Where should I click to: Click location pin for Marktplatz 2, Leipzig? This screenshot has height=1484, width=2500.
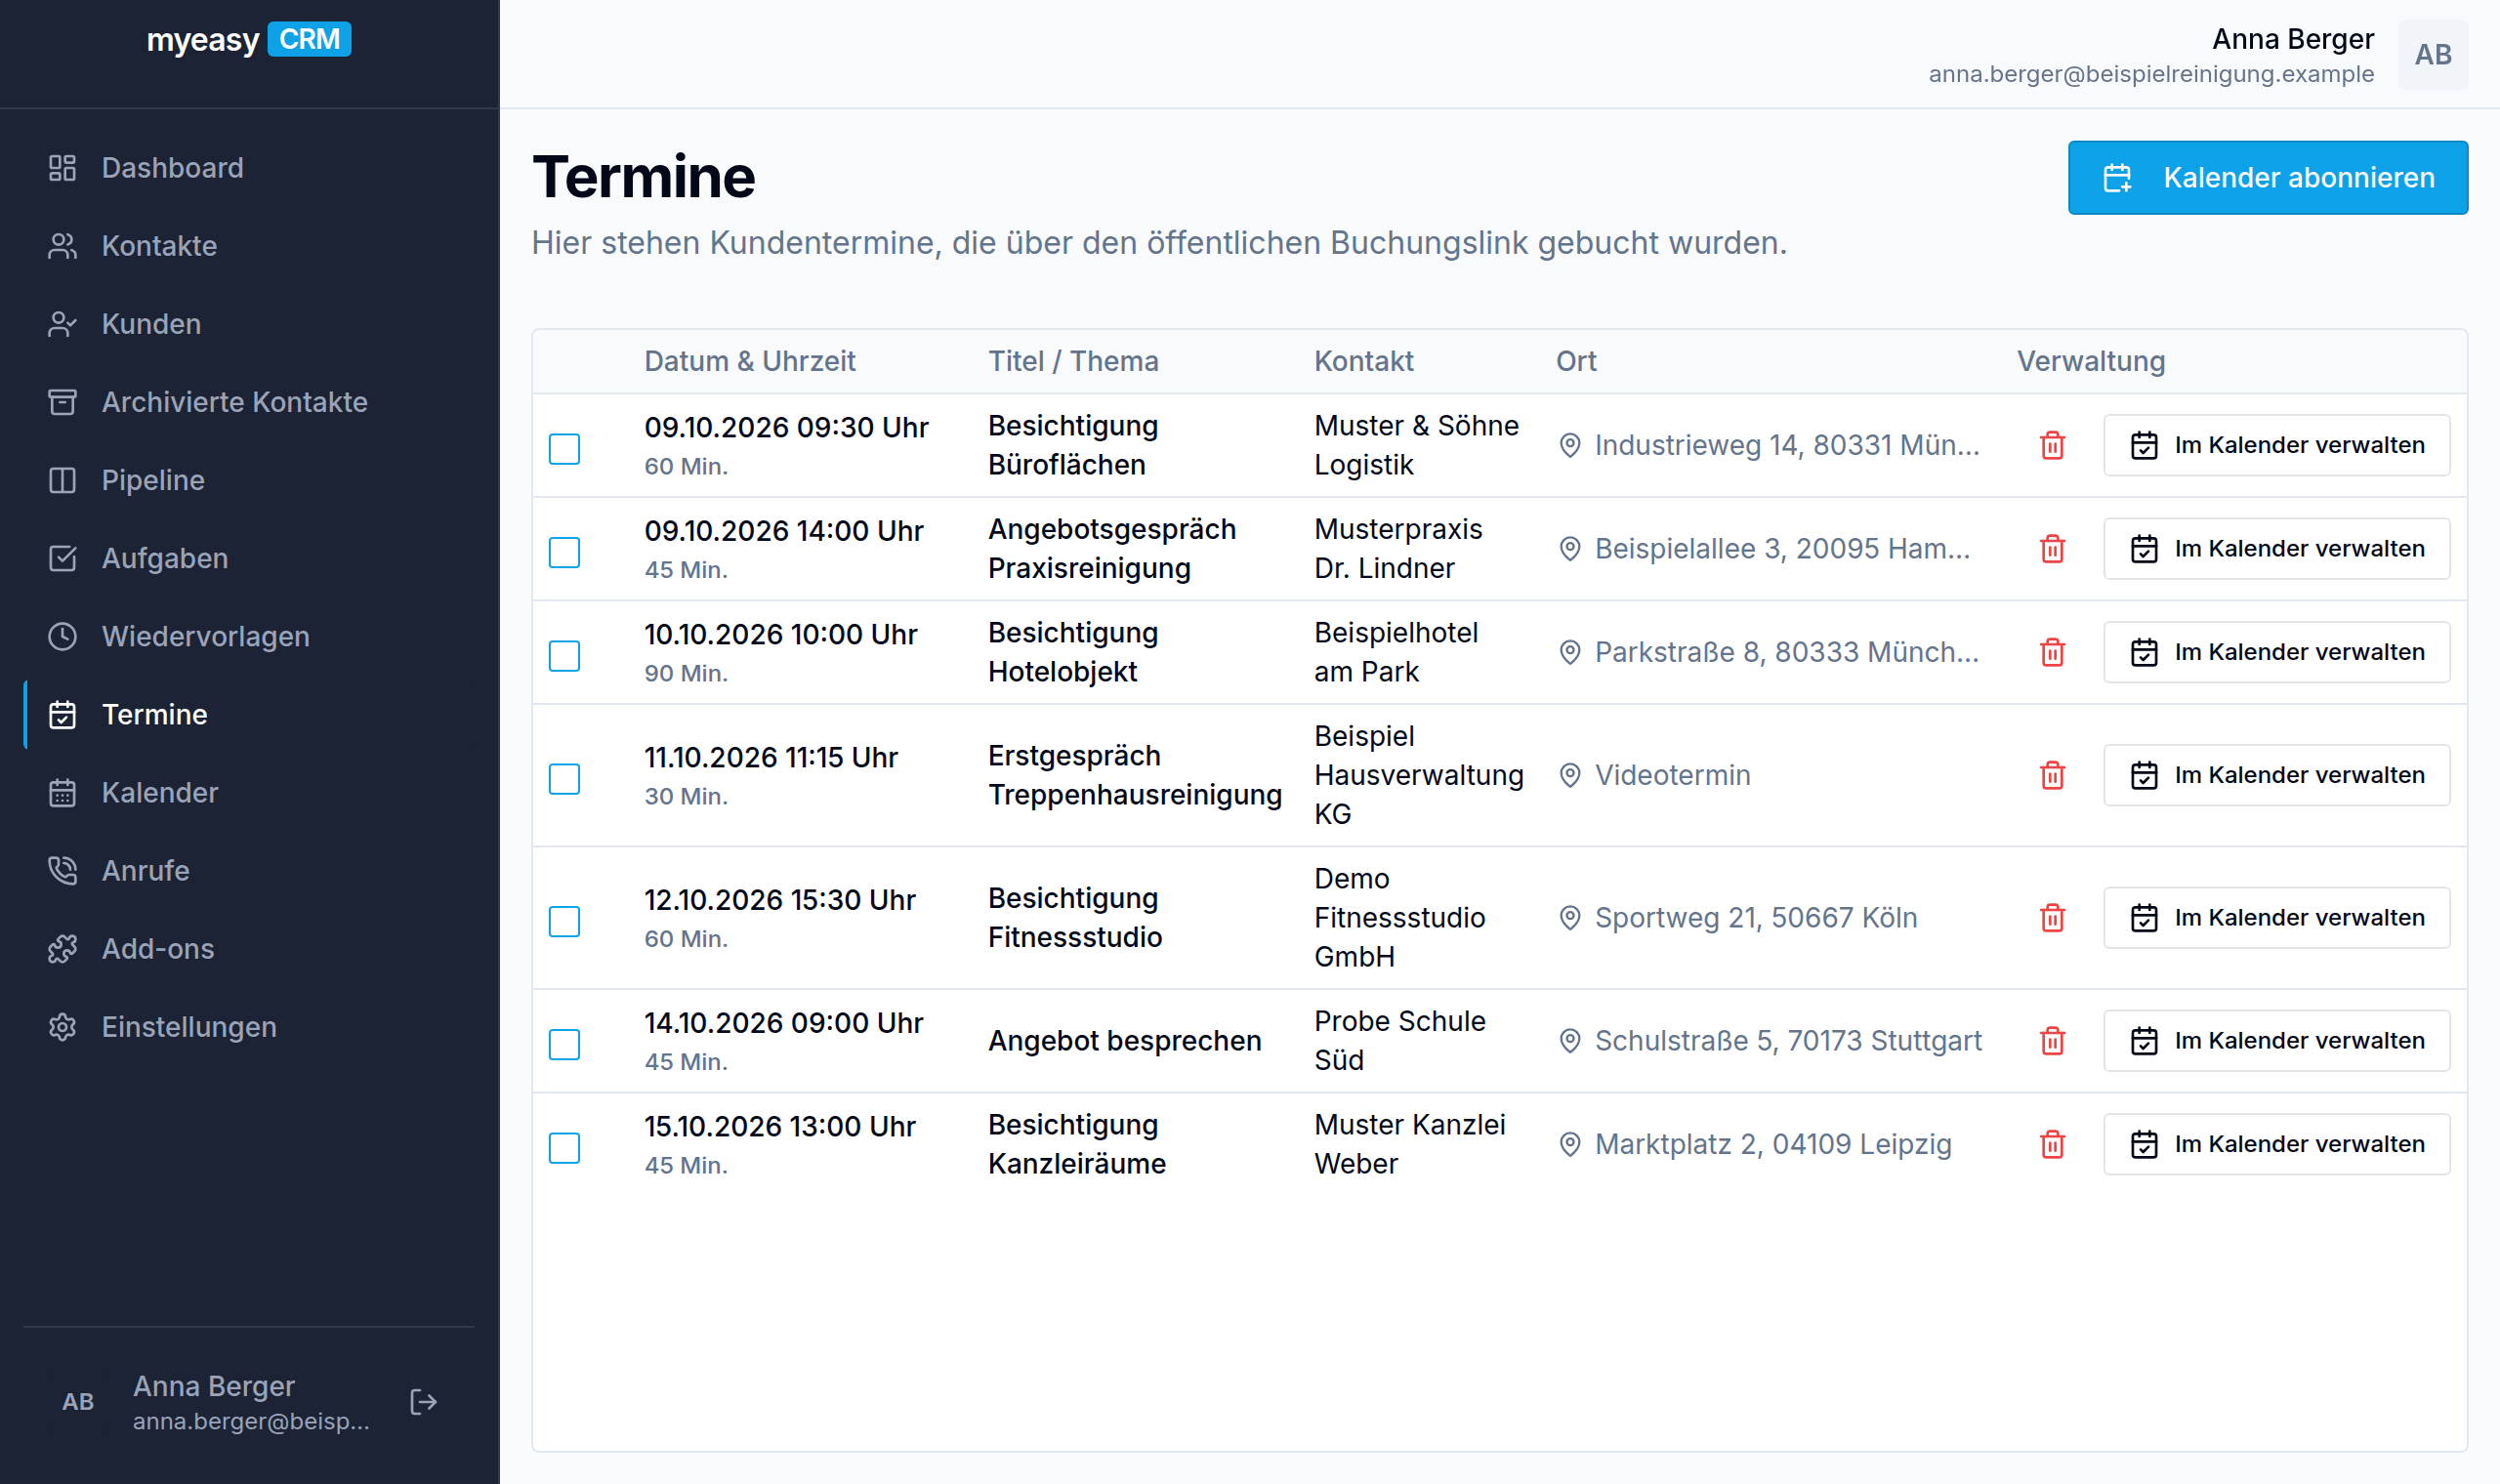(x=1570, y=1144)
